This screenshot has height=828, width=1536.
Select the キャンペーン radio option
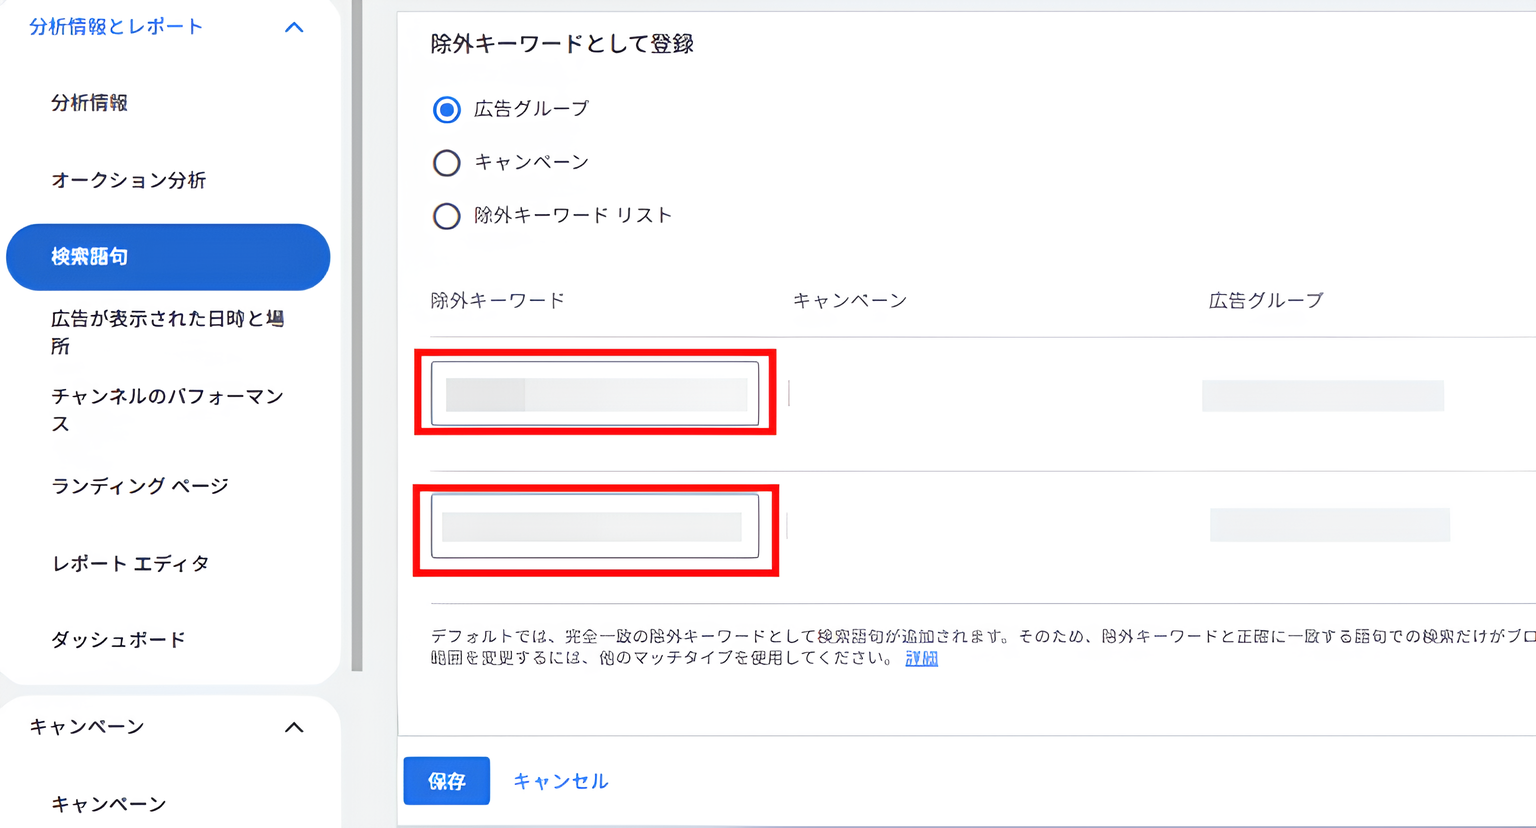tap(446, 163)
